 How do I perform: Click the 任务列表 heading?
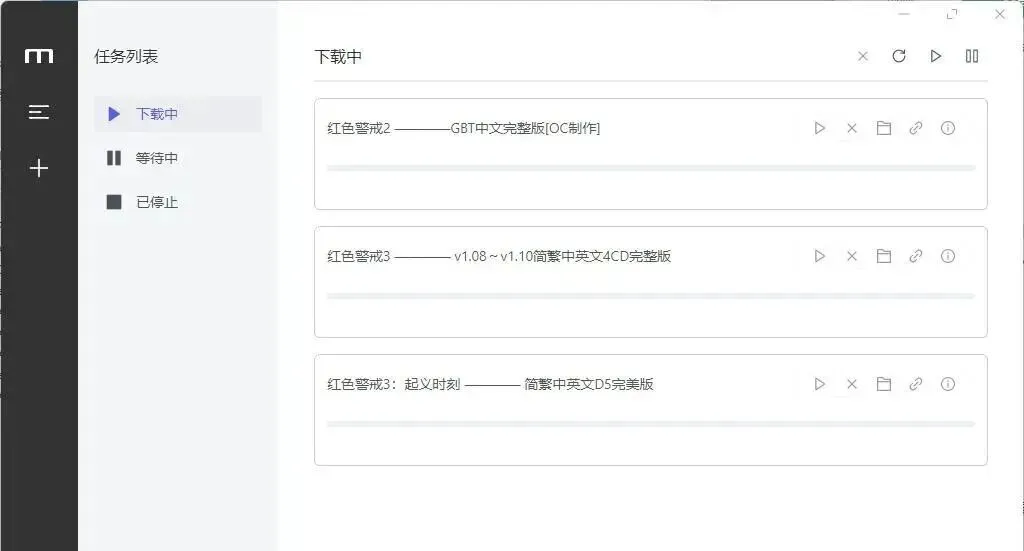126,57
